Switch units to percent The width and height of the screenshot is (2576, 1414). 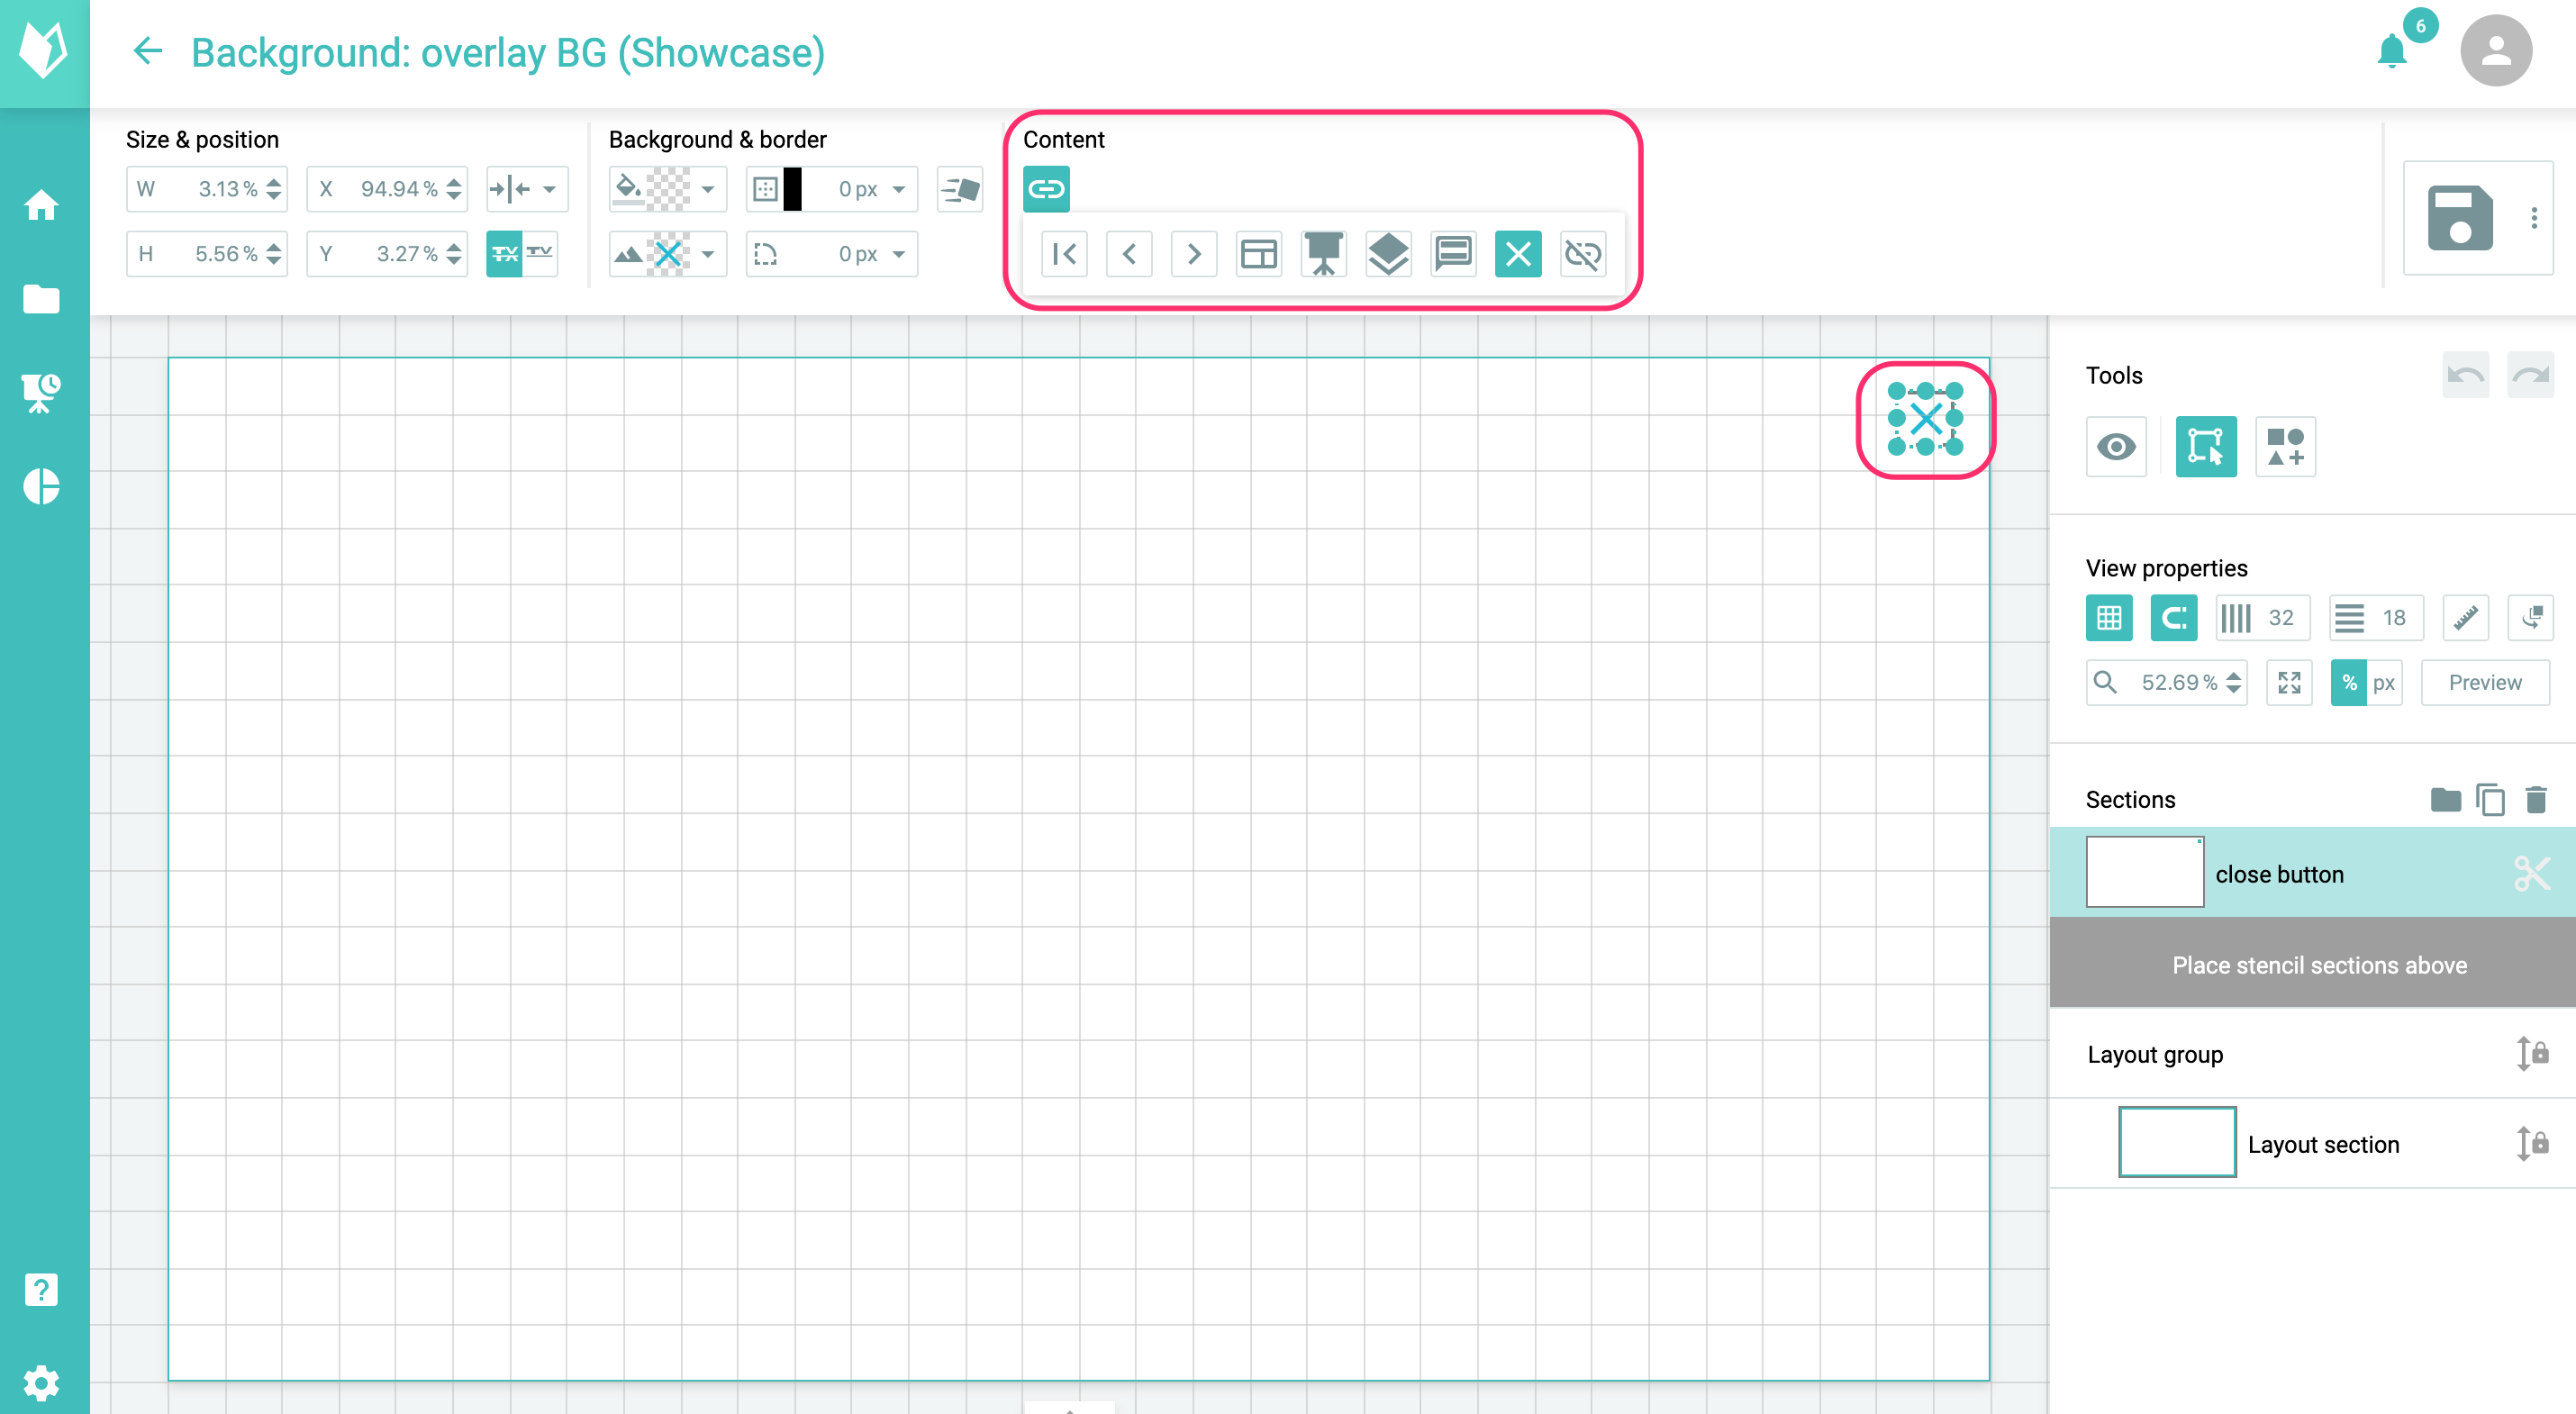click(x=2349, y=682)
